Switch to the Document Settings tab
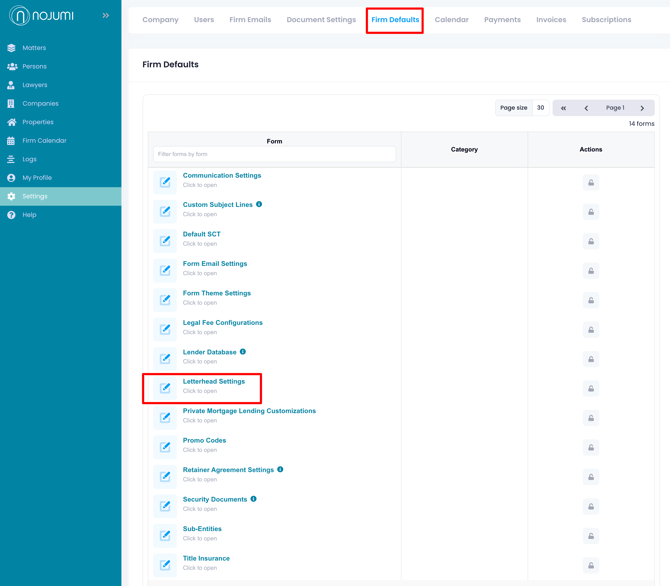 321,20
